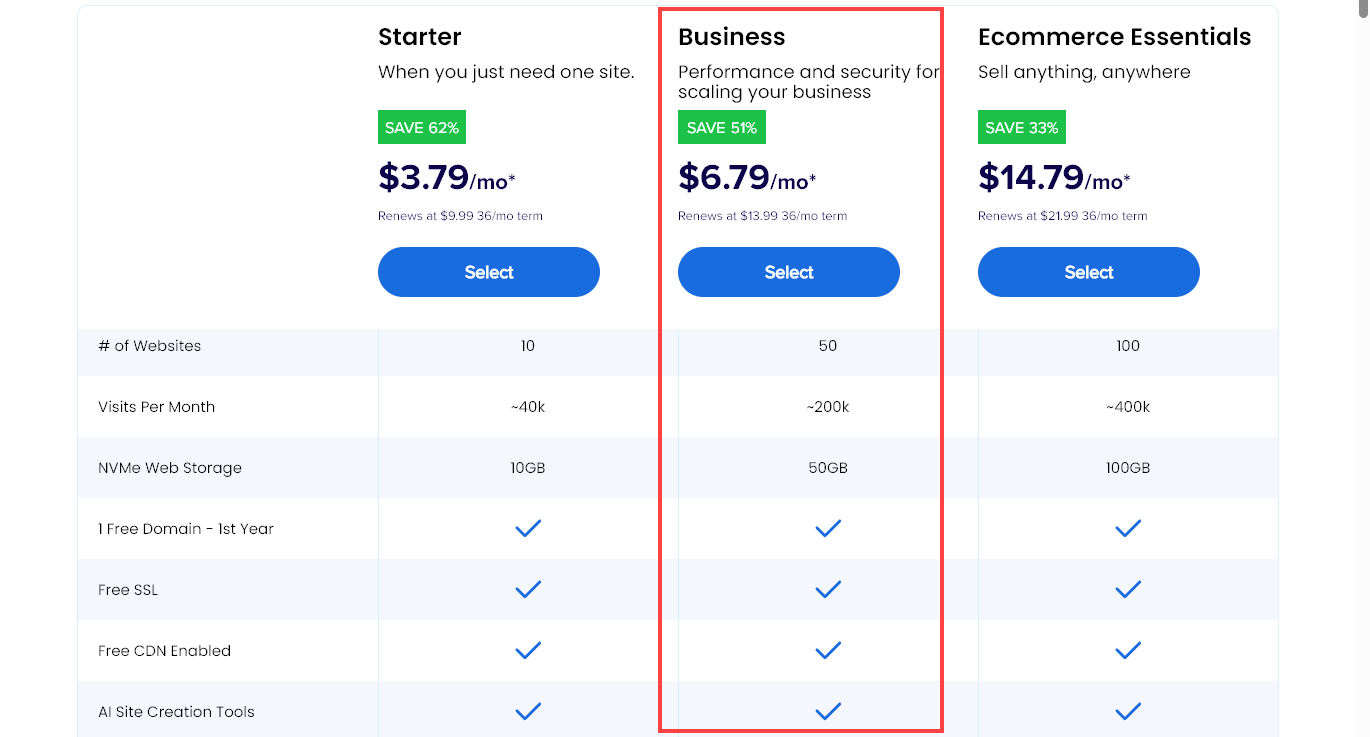Screen dimensions: 1370x737
Task: Click the checkmark for Business Free CDN Enabled
Action: coord(828,650)
